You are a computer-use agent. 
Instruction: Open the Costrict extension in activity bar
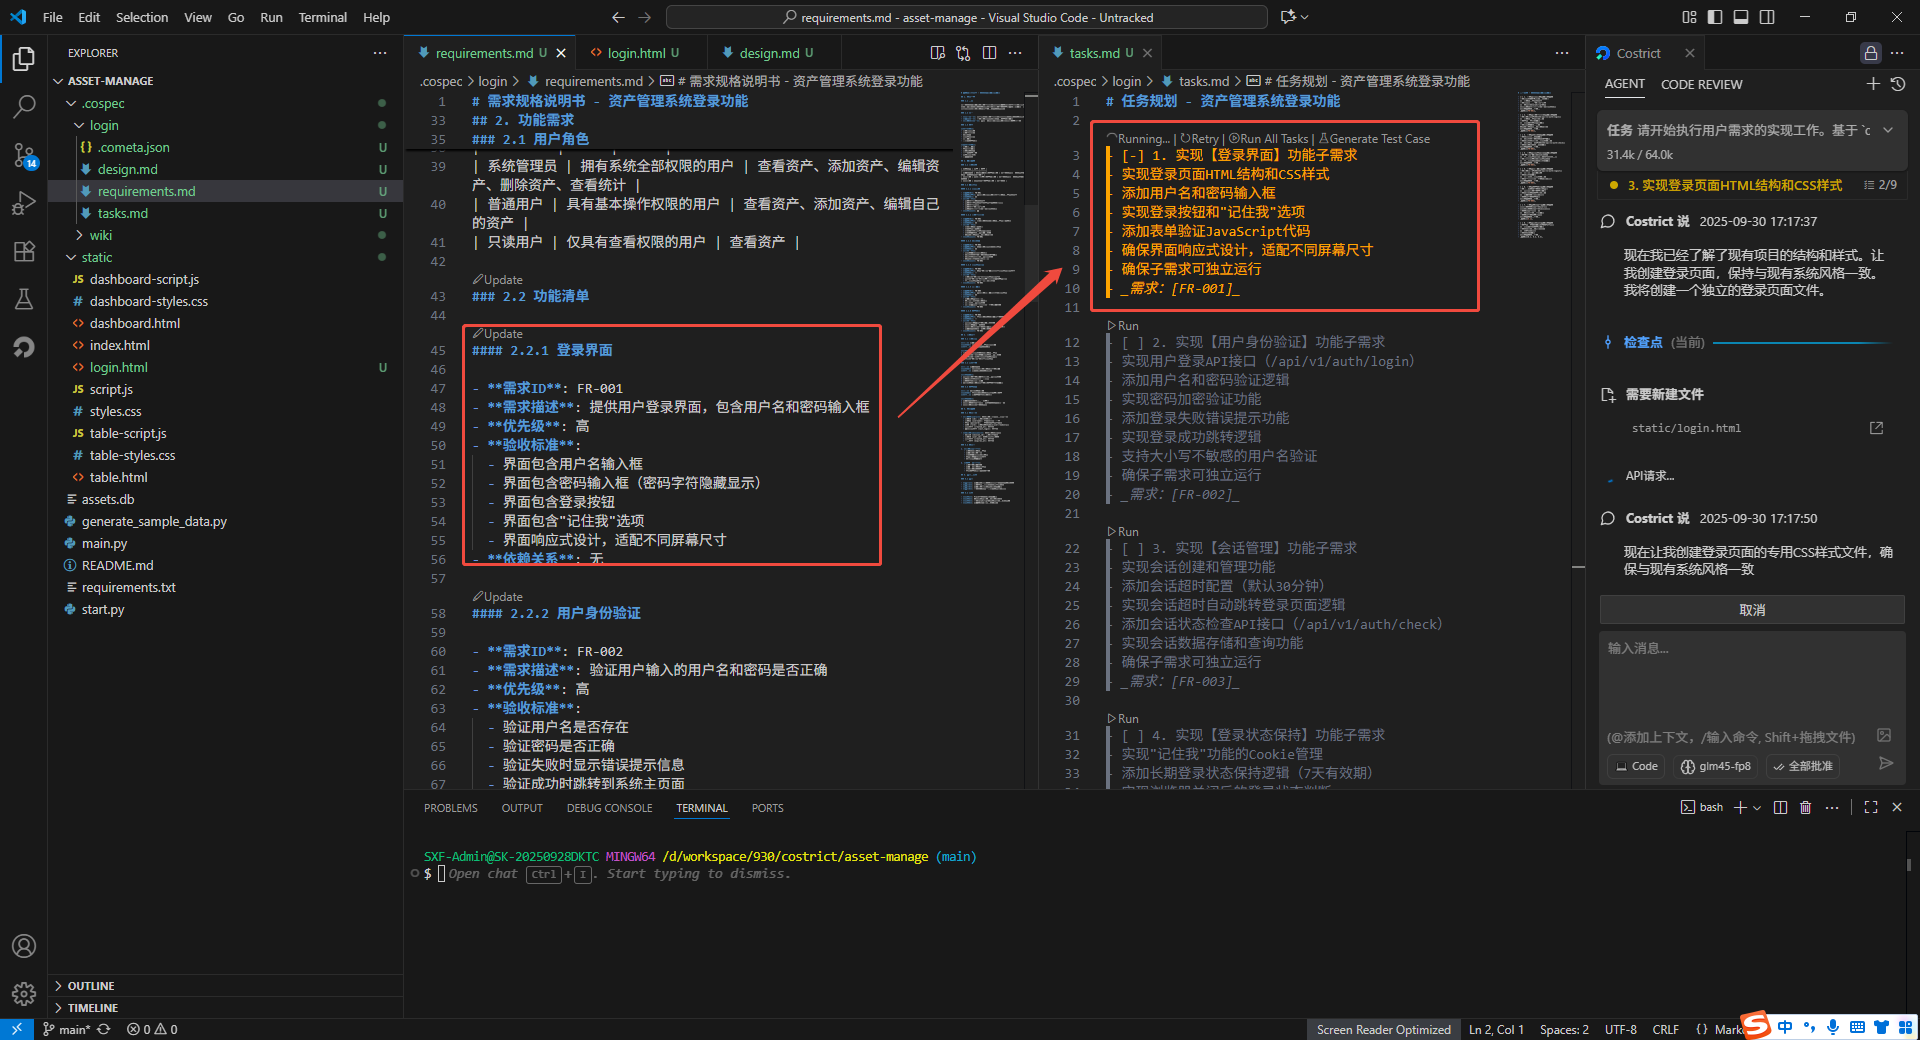tap(24, 347)
